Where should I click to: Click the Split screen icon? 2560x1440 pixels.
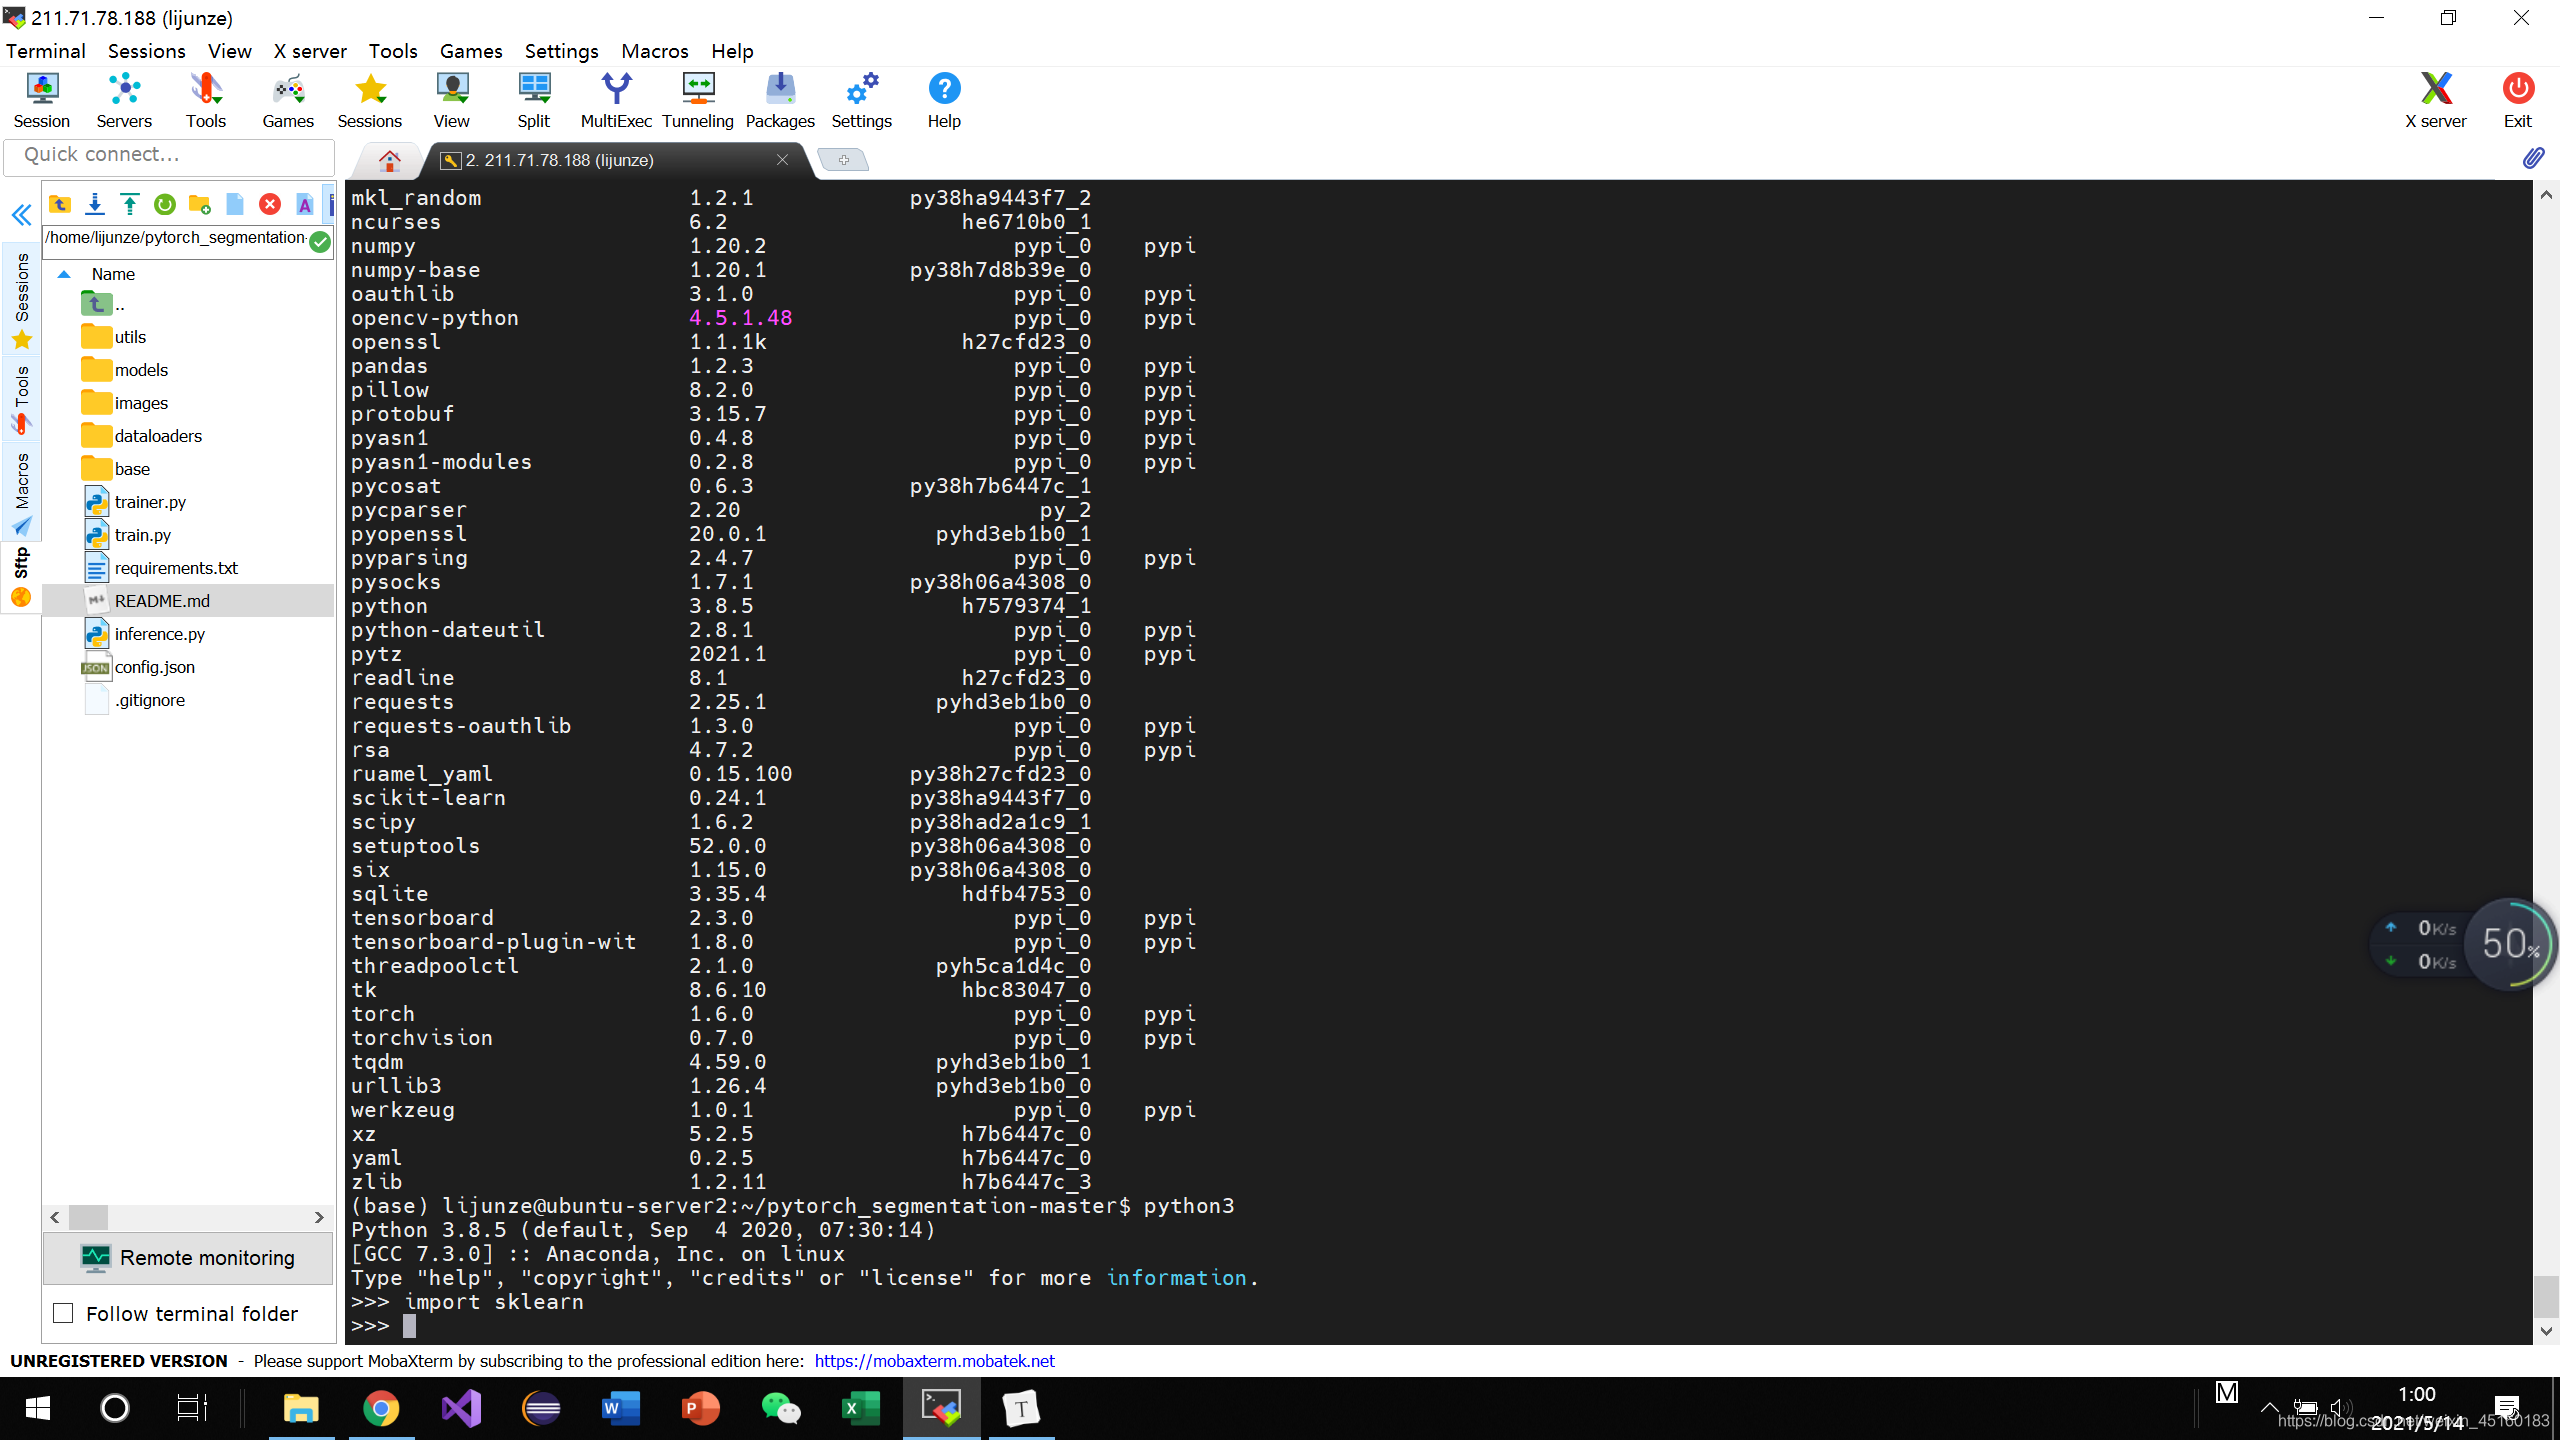click(x=533, y=100)
